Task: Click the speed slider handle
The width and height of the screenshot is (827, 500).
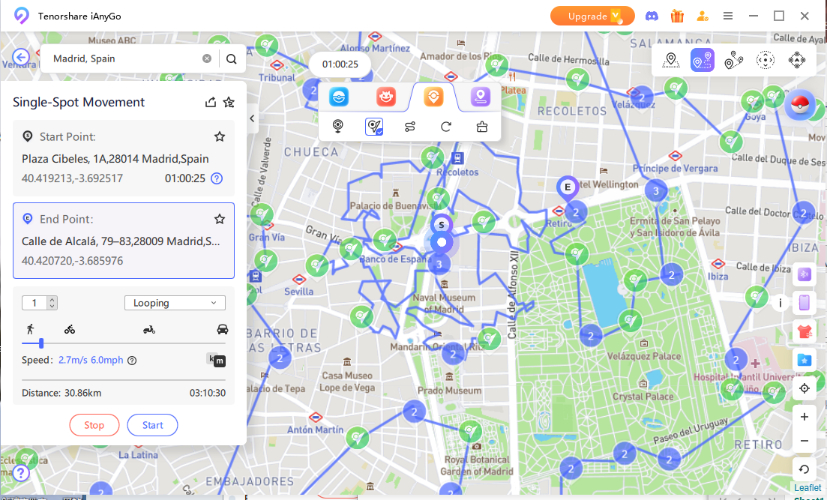Action: tap(41, 344)
